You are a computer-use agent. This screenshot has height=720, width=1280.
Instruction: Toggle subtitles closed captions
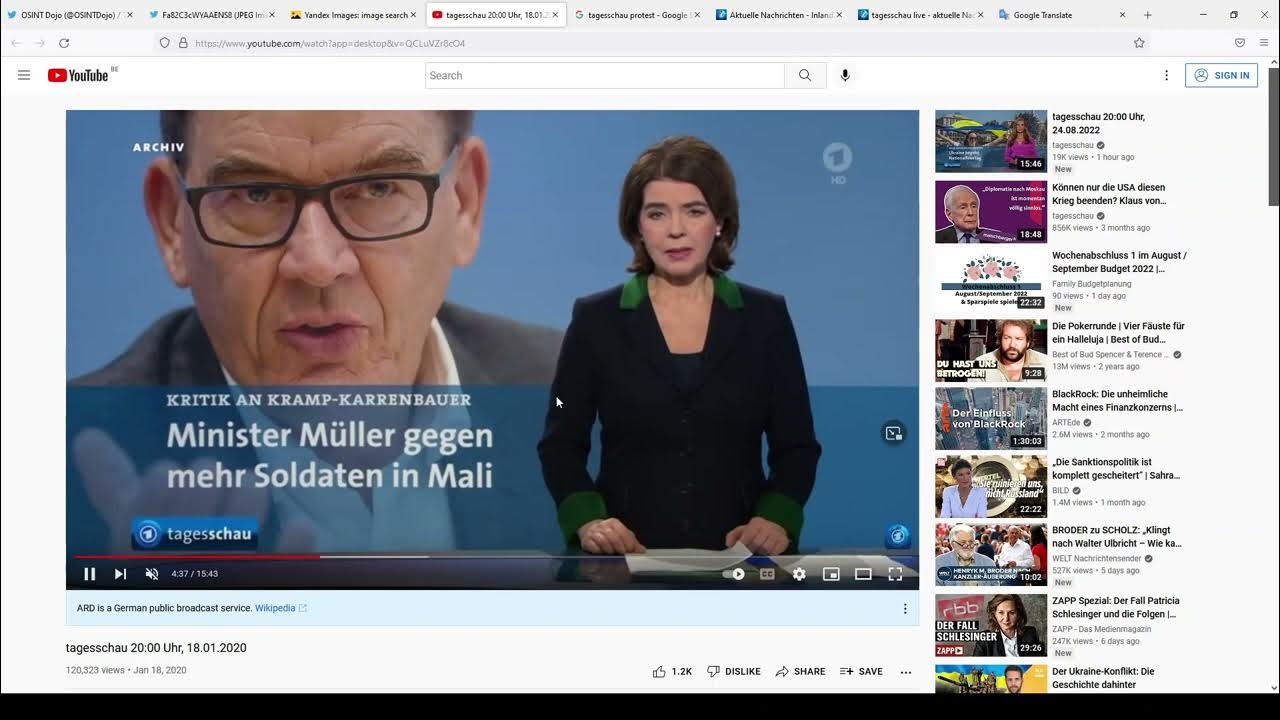coord(767,574)
